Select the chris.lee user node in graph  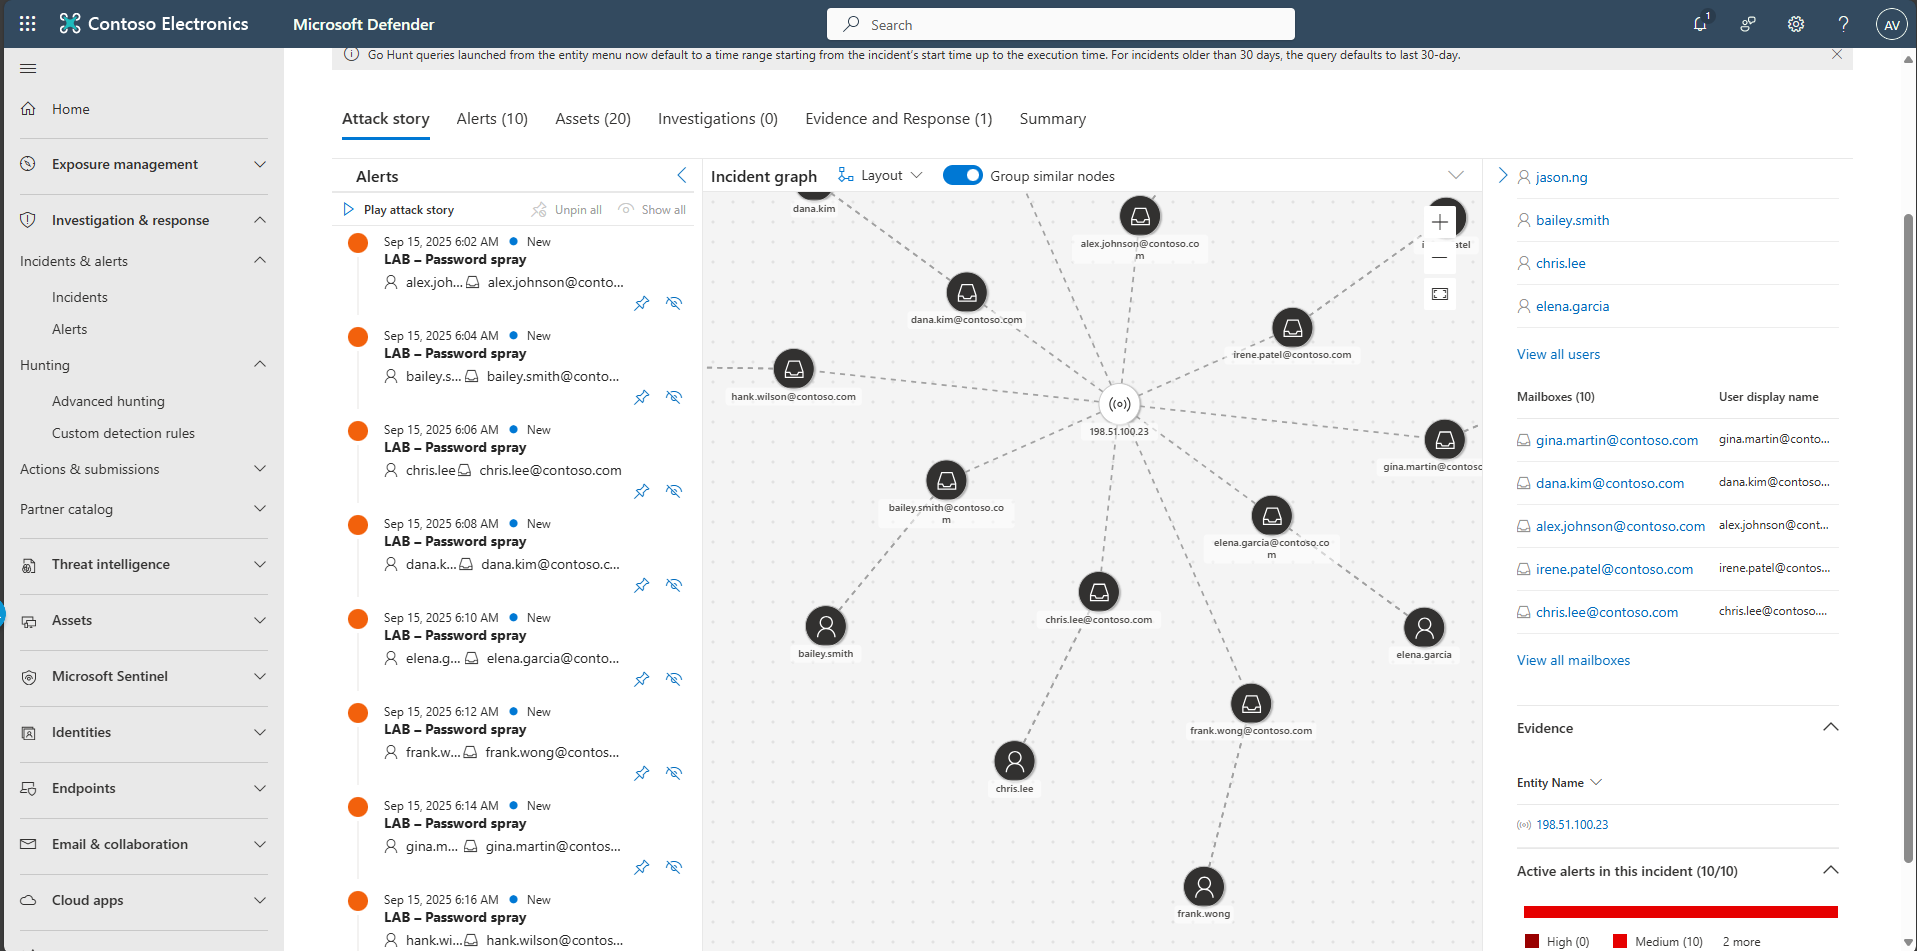click(1014, 762)
